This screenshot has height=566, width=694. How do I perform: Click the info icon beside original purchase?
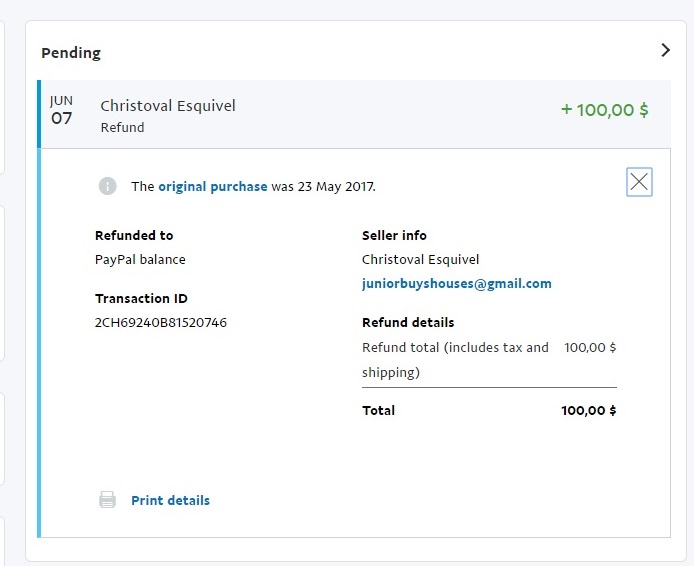107,186
